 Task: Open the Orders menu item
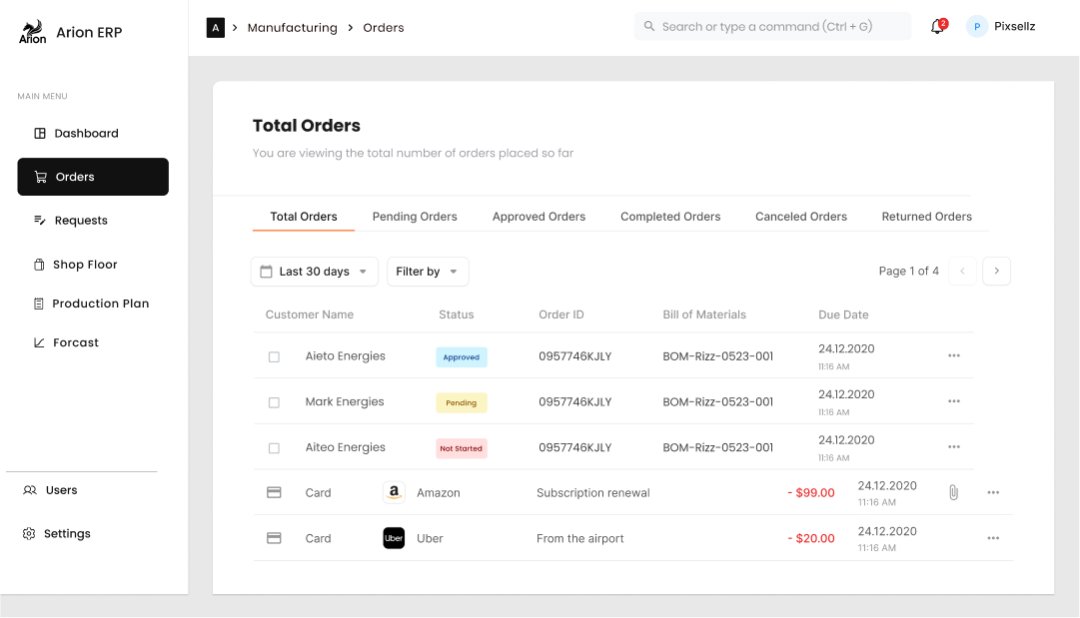tap(93, 176)
